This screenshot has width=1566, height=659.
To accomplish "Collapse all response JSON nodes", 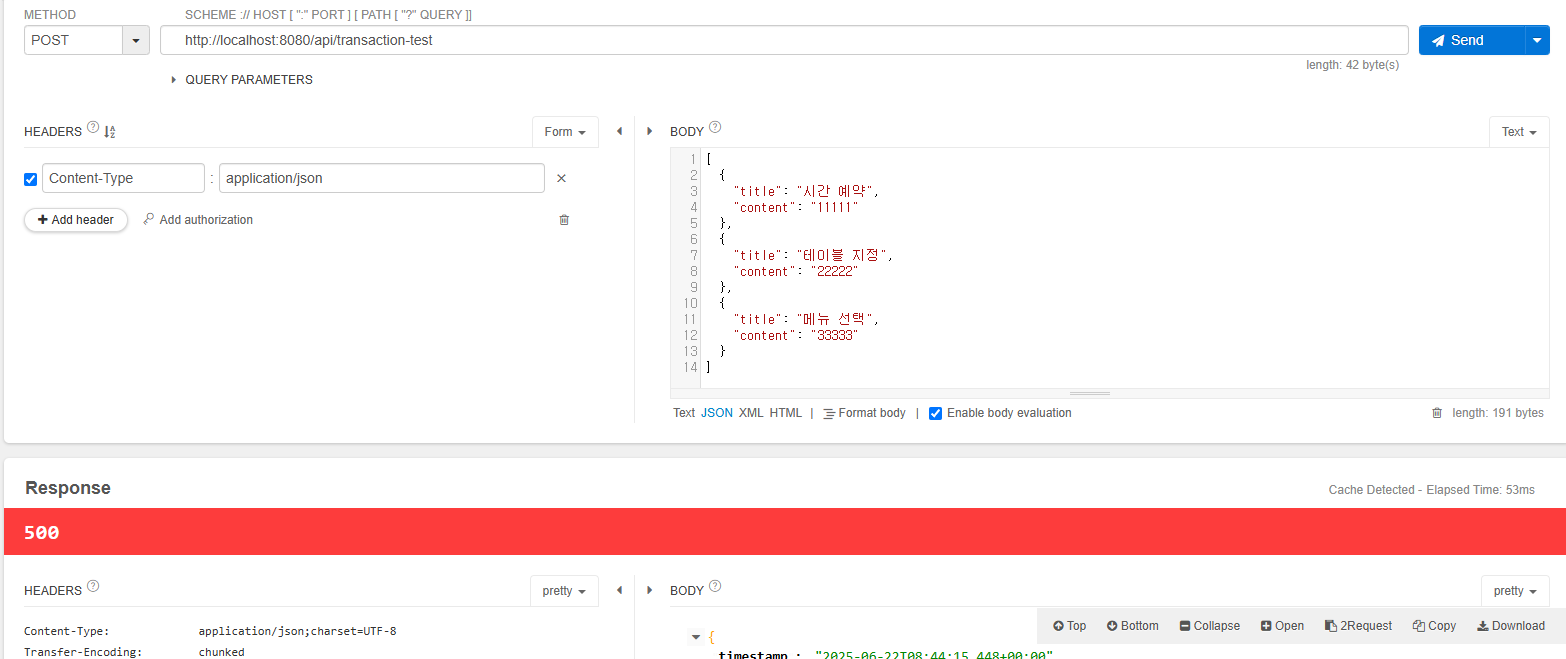I will [1210, 626].
